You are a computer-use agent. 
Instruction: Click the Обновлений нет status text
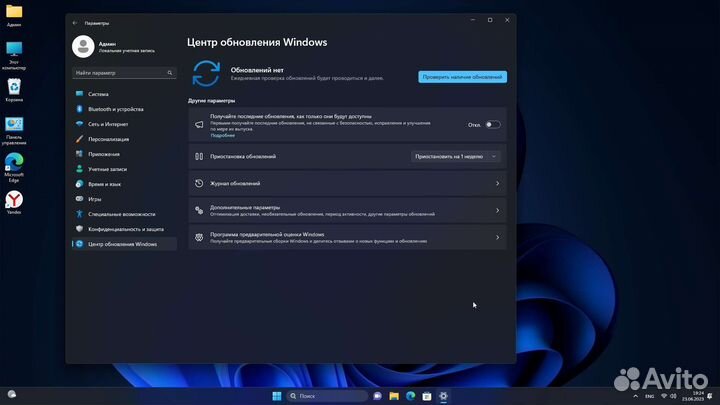[x=257, y=70]
